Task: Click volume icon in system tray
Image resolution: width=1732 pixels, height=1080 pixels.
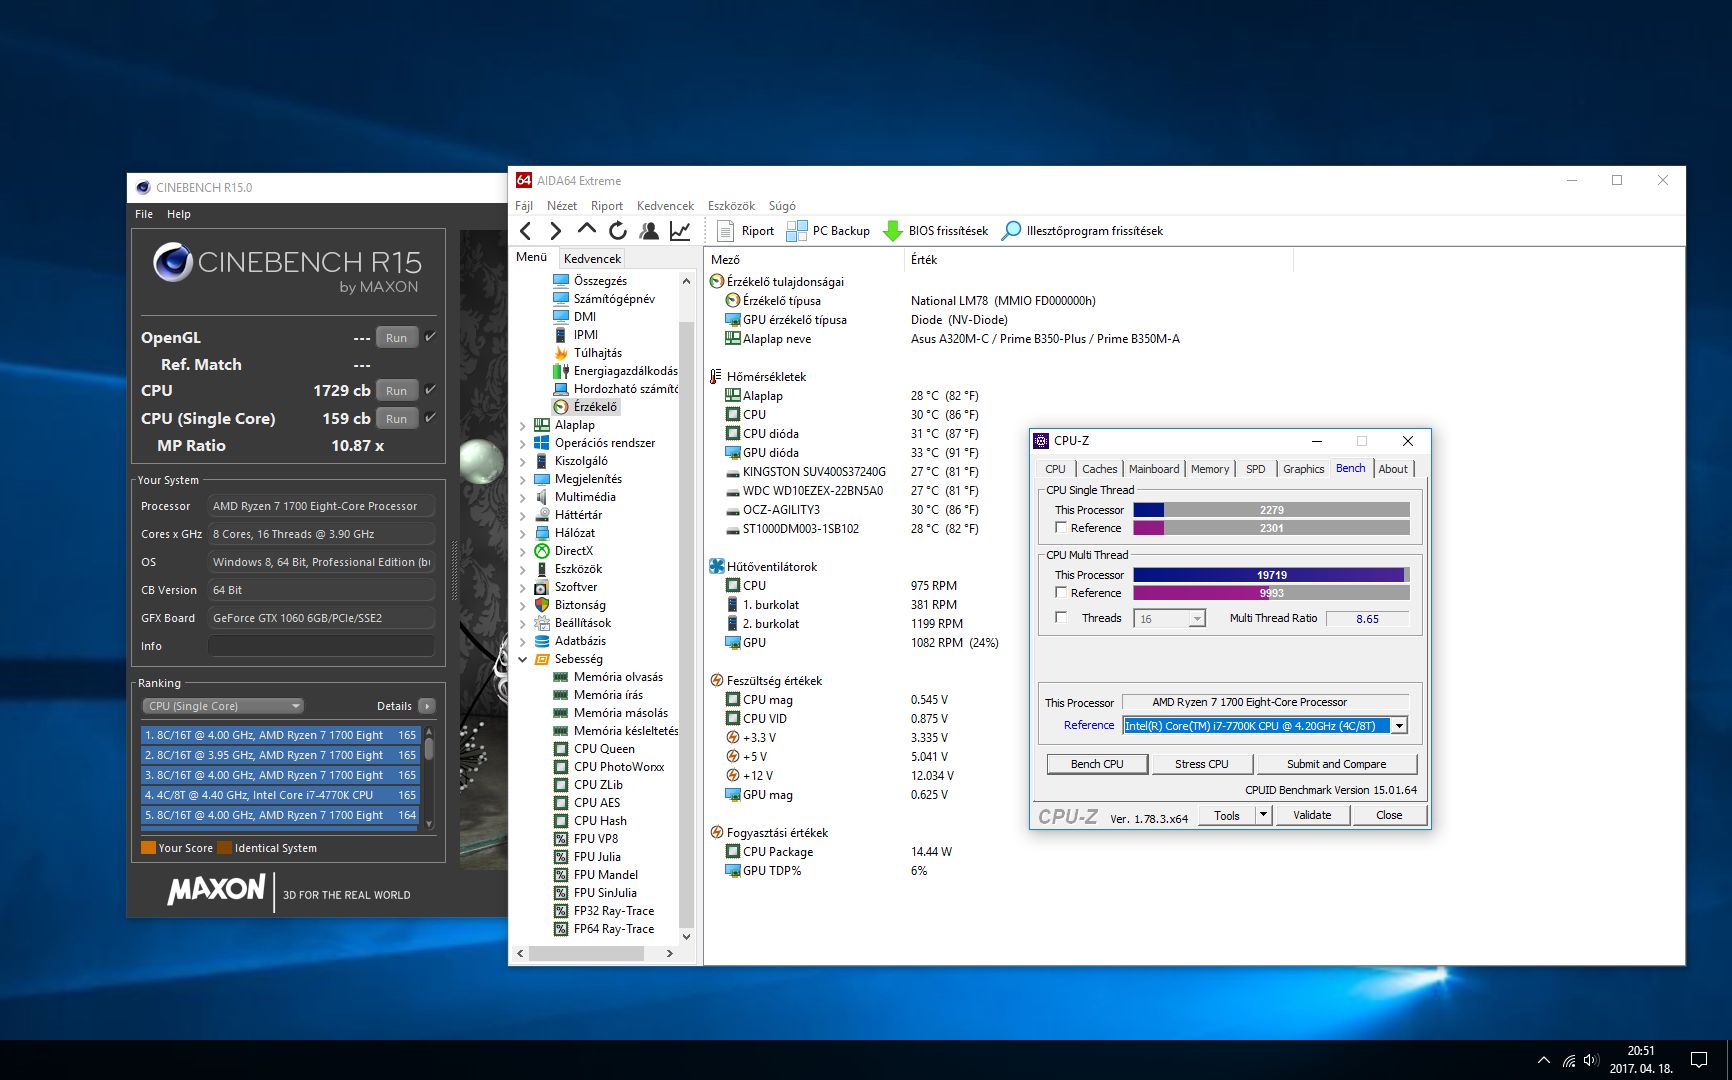Action: [x=1591, y=1060]
